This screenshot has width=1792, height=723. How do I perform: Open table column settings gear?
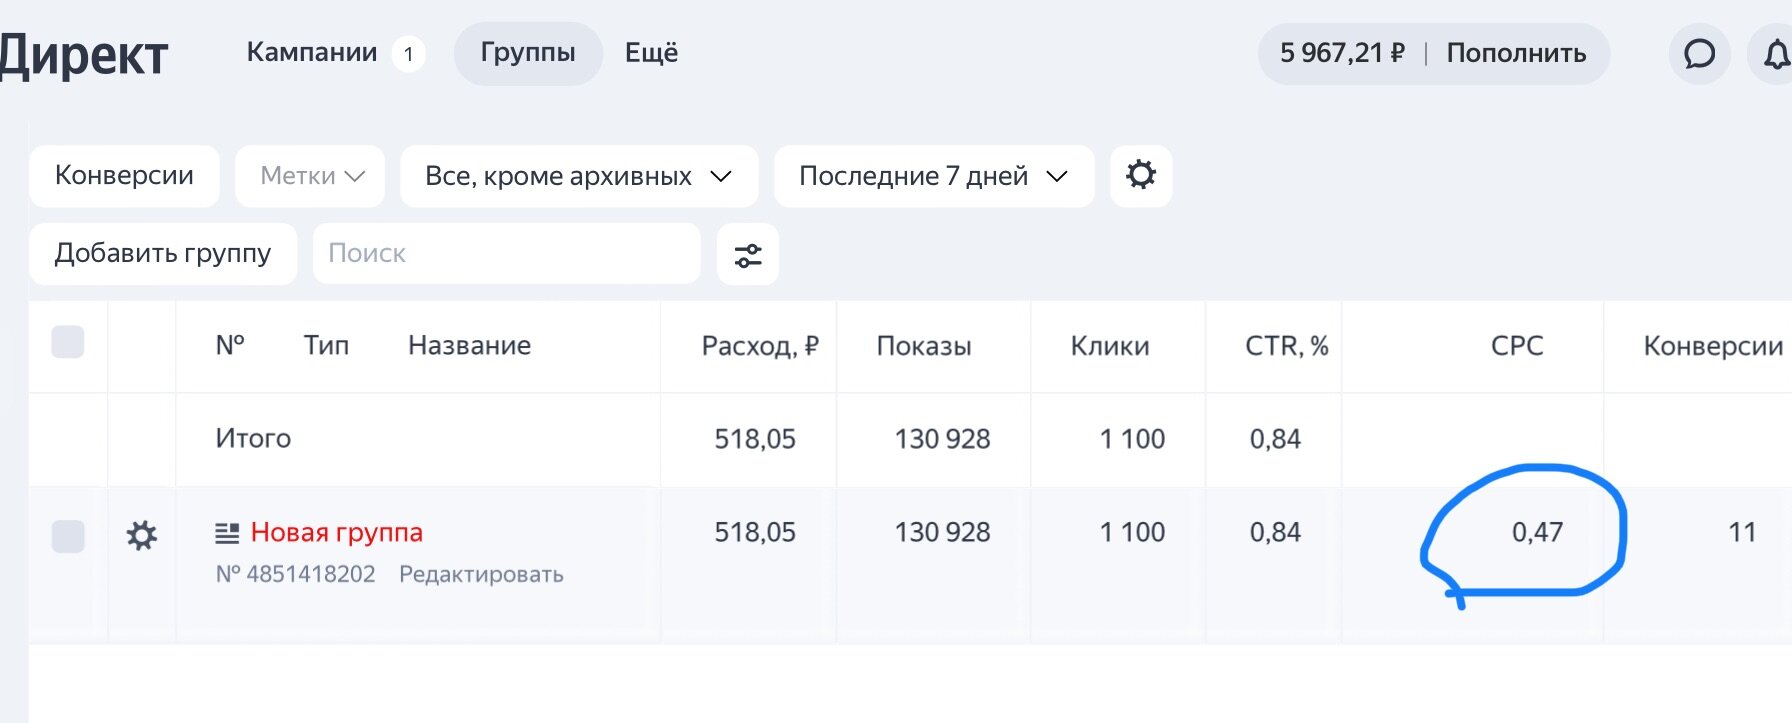coord(1141,175)
